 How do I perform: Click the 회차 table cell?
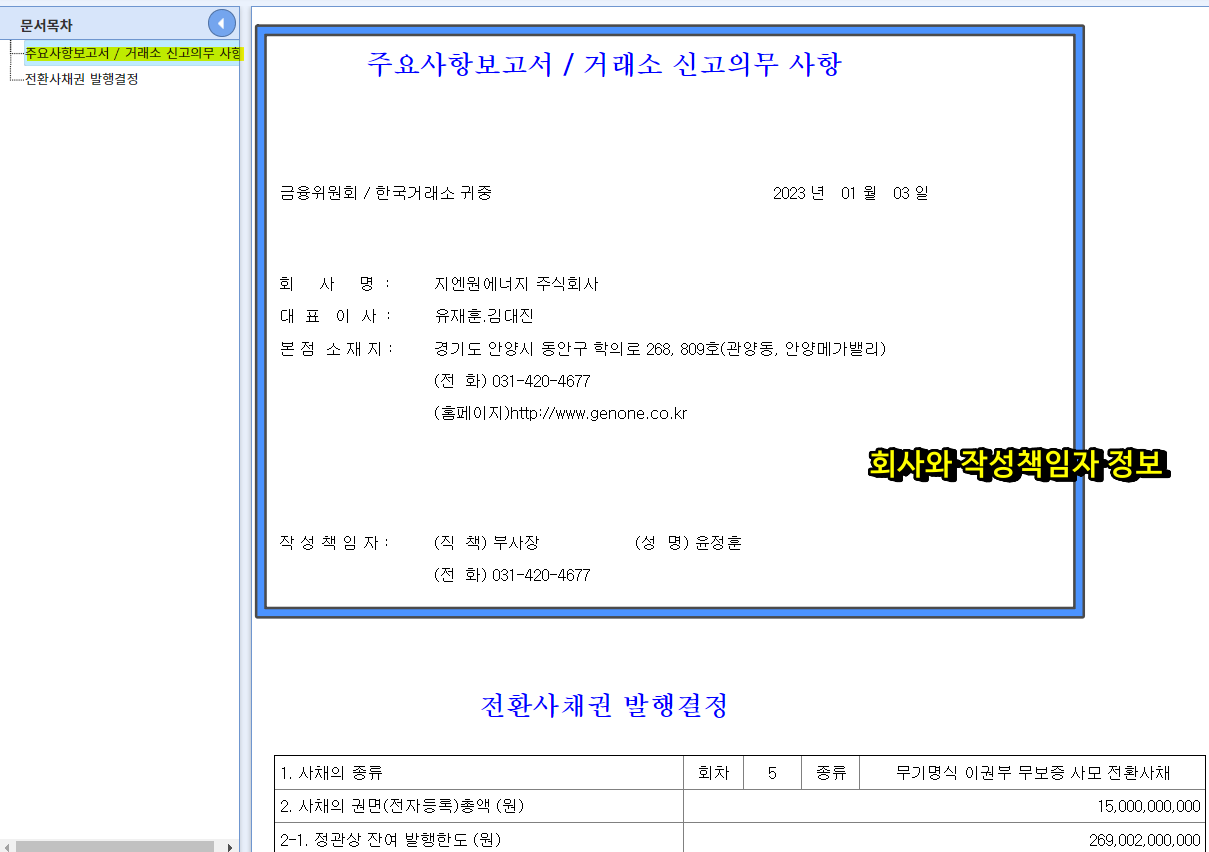[715, 771]
